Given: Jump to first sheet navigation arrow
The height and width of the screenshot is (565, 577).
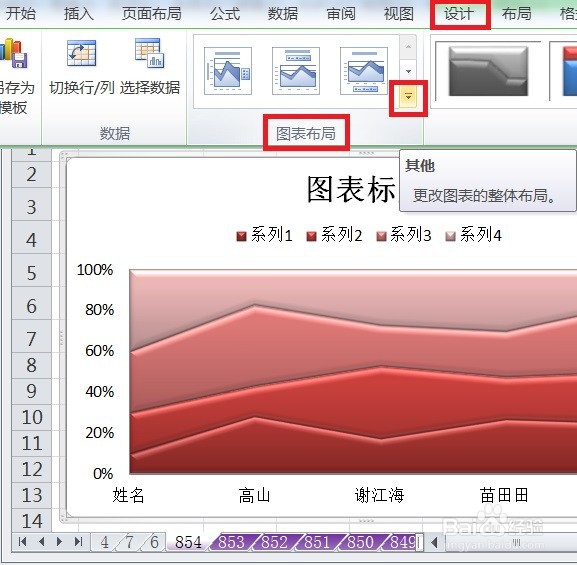Looking at the screenshot, I should click(22, 541).
